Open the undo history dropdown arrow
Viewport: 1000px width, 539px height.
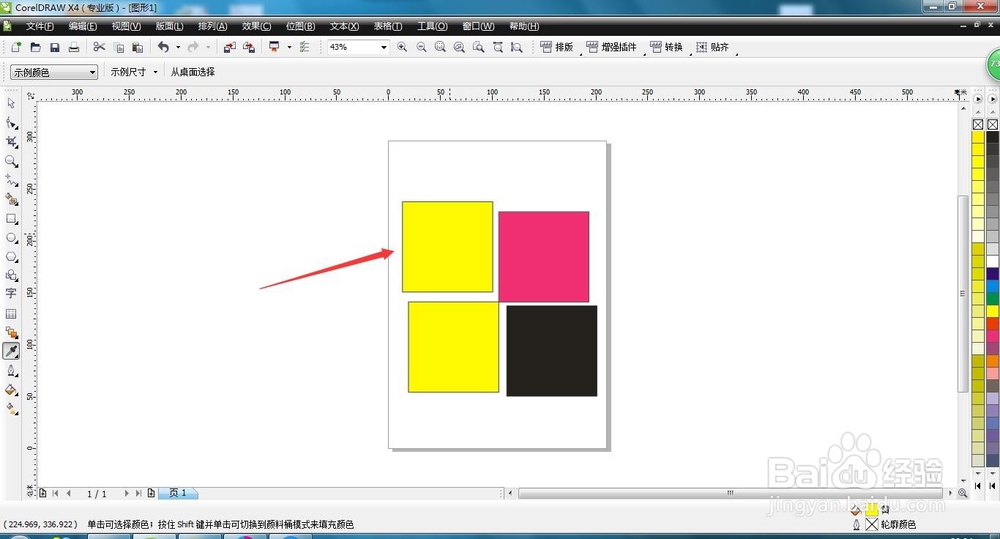point(178,47)
